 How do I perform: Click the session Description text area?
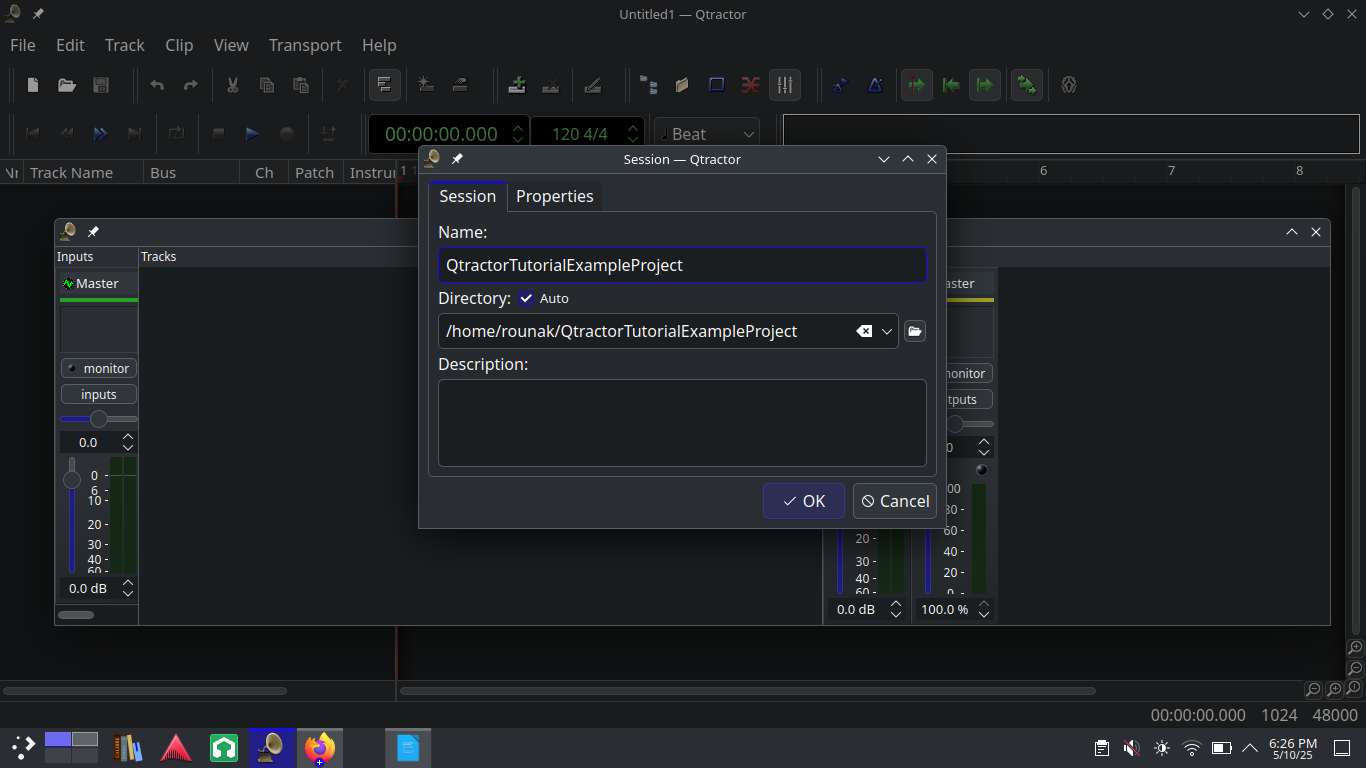(682, 422)
